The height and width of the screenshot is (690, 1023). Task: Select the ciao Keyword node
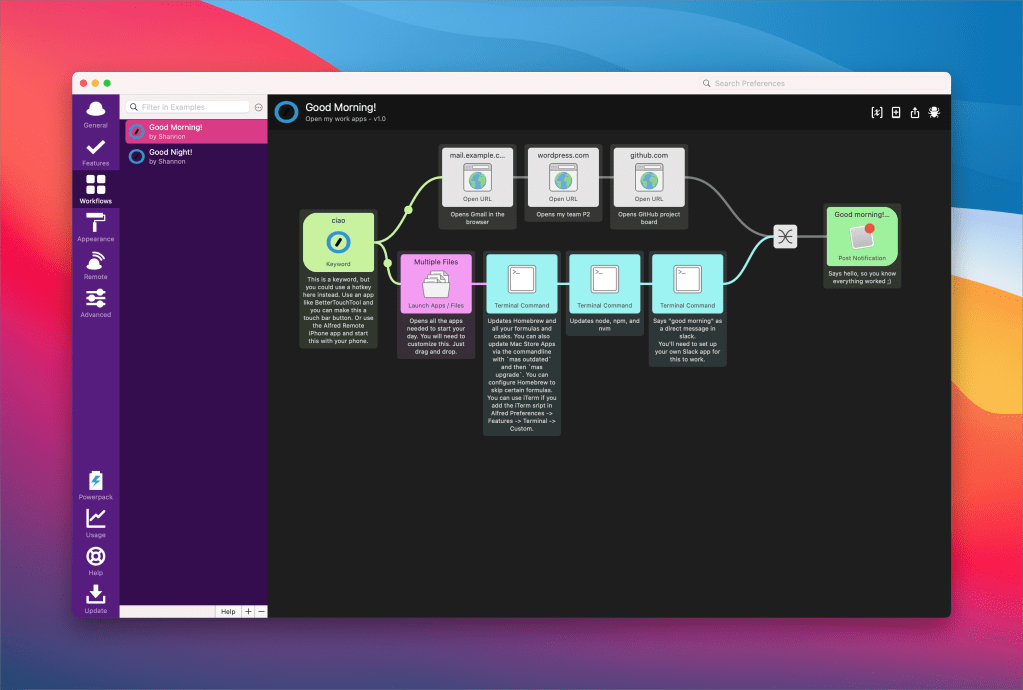pos(339,241)
